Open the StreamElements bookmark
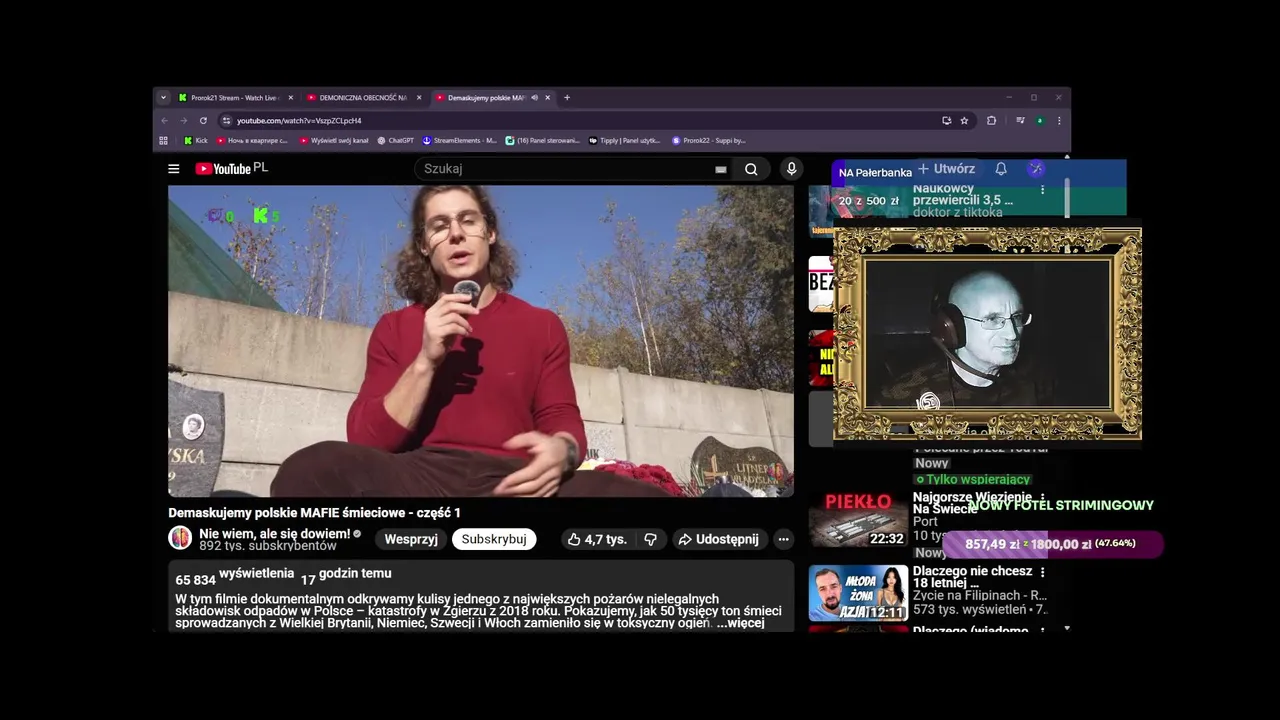 pyautogui.click(x=460, y=141)
